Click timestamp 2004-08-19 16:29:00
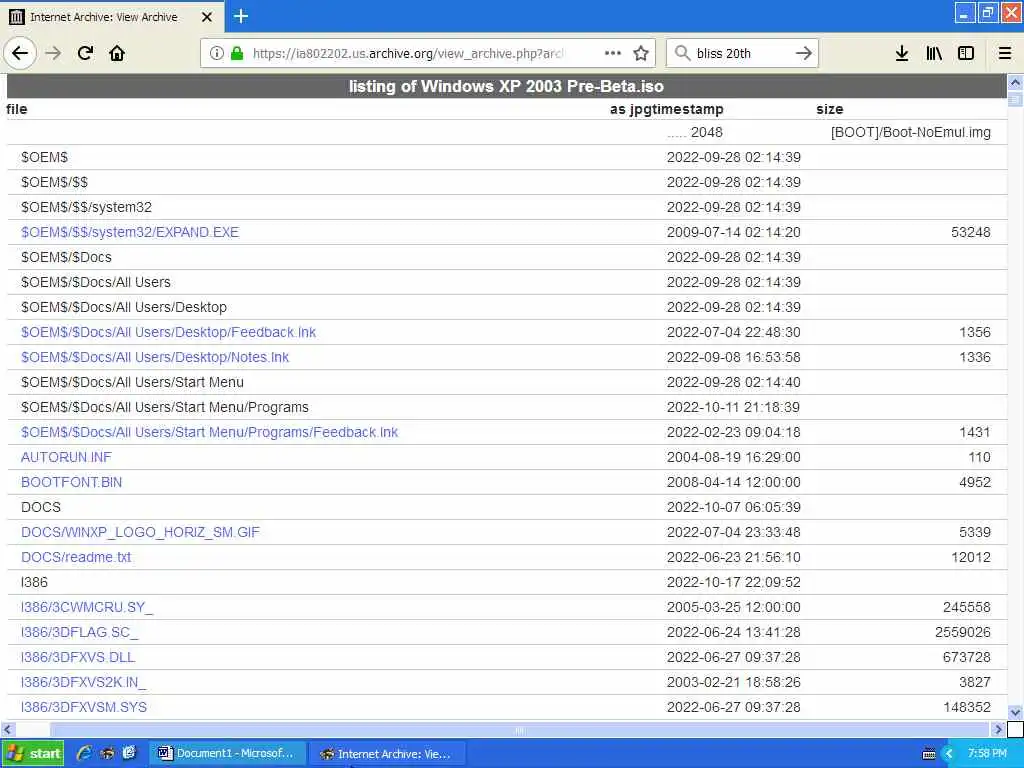Image resolution: width=1024 pixels, height=768 pixels. (x=733, y=457)
